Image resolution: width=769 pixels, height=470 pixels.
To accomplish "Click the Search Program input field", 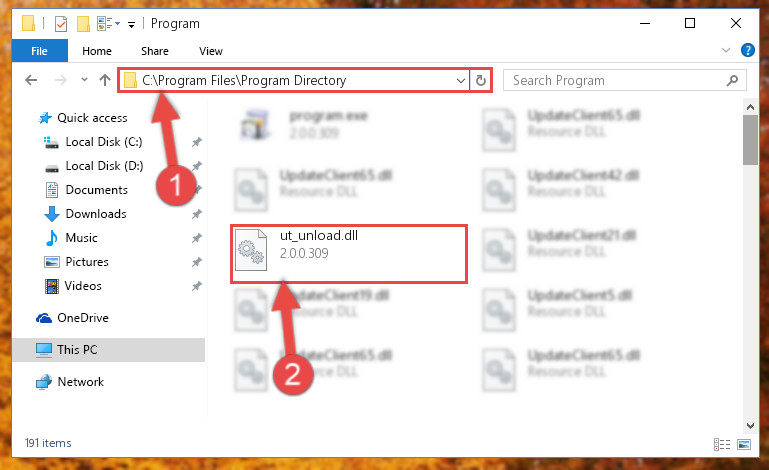I will point(617,80).
